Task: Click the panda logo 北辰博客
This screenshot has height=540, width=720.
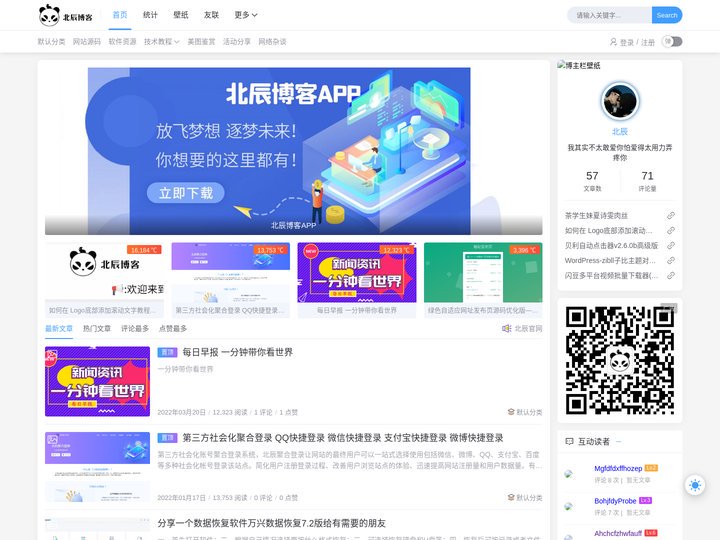Action: (x=66, y=15)
